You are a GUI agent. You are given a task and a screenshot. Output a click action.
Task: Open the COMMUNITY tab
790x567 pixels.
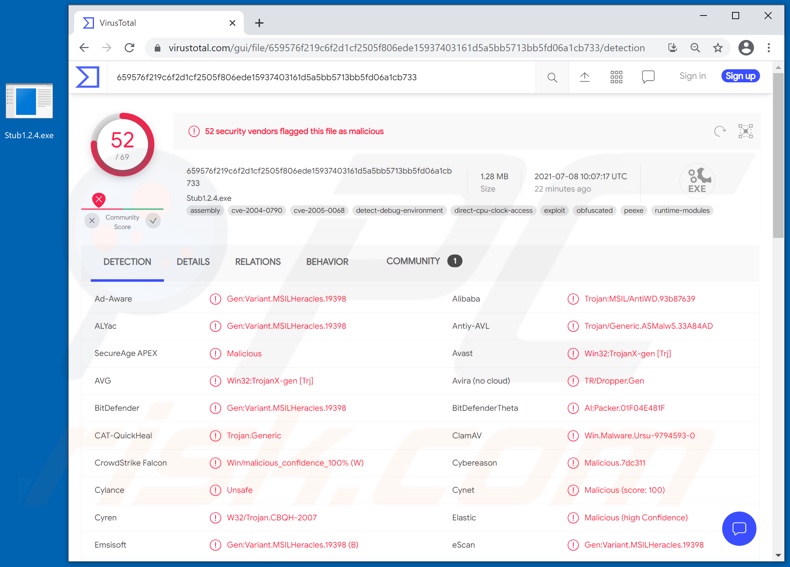tap(424, 261)
